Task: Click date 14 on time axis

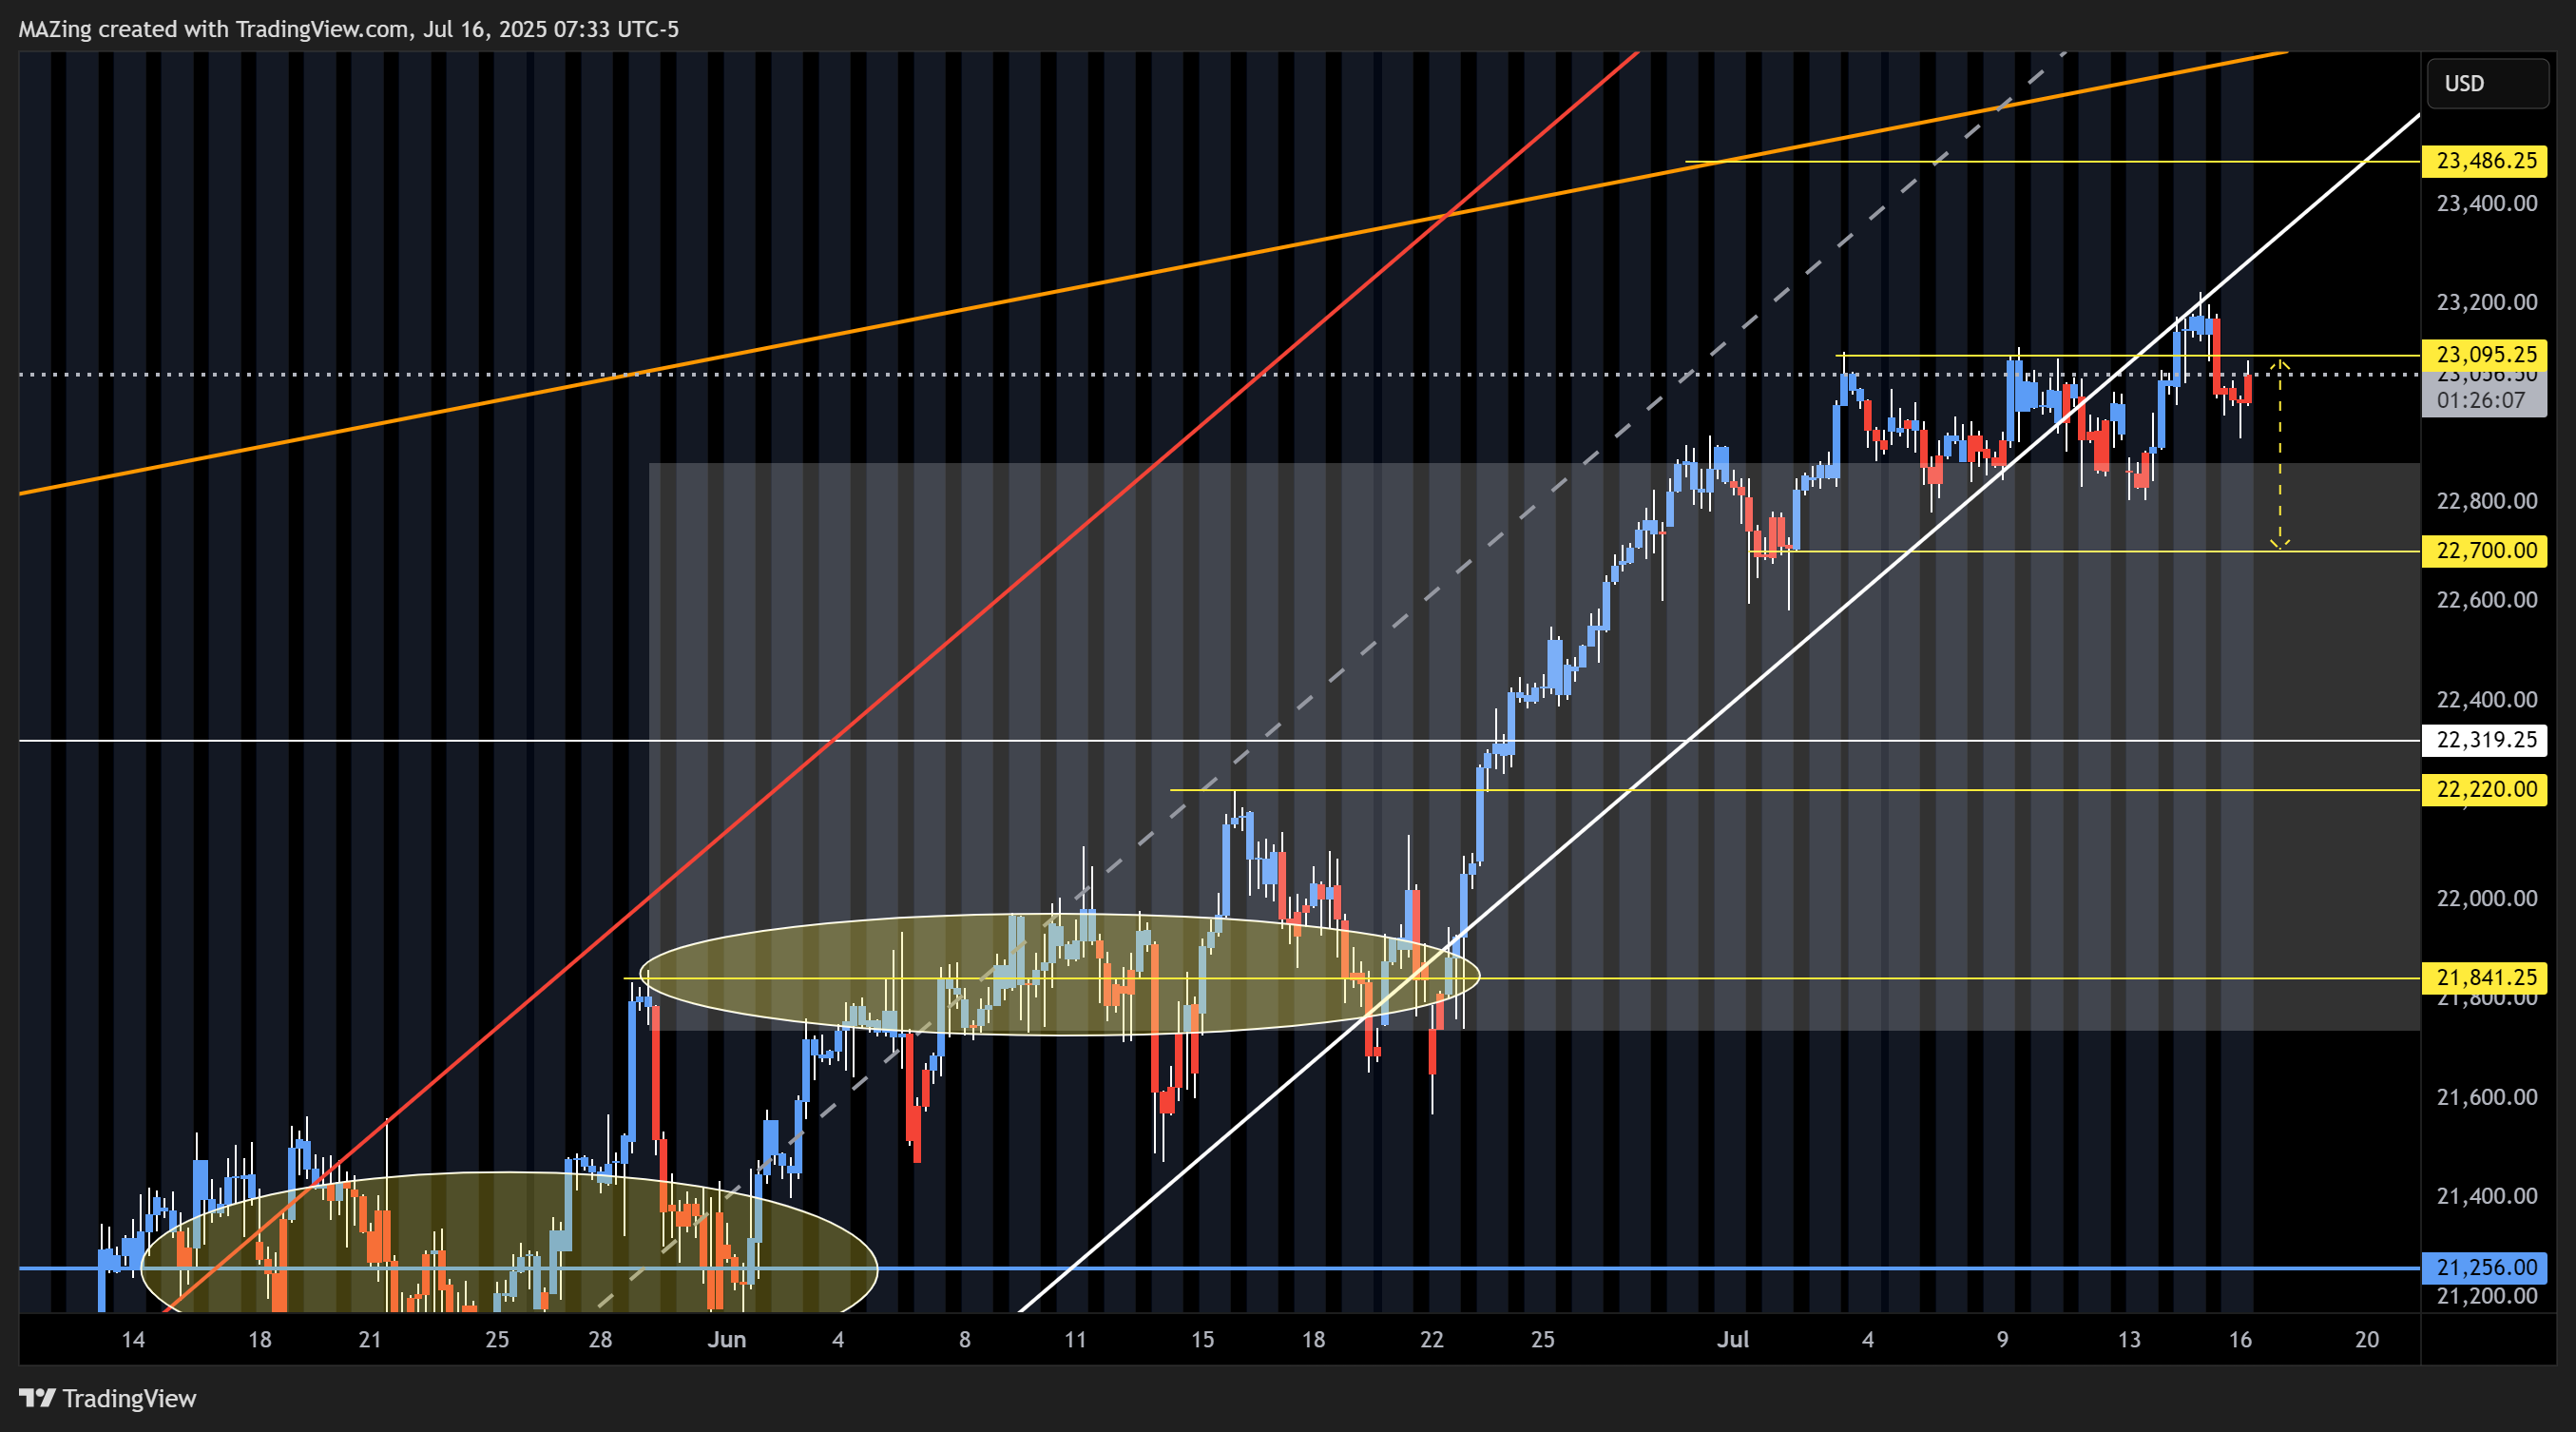Action: click(x=133, y=1340)
